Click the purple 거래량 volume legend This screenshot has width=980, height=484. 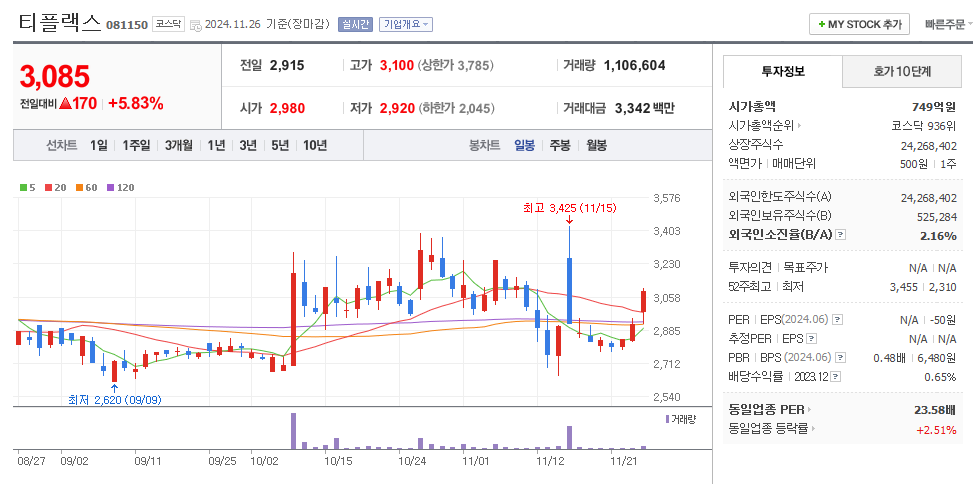[x=680, y=419]
